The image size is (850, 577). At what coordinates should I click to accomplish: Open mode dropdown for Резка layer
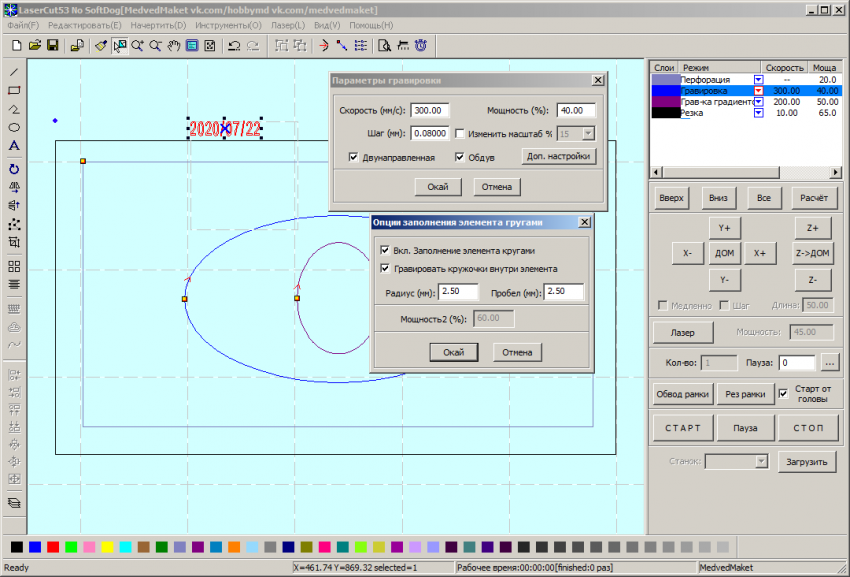758,113
